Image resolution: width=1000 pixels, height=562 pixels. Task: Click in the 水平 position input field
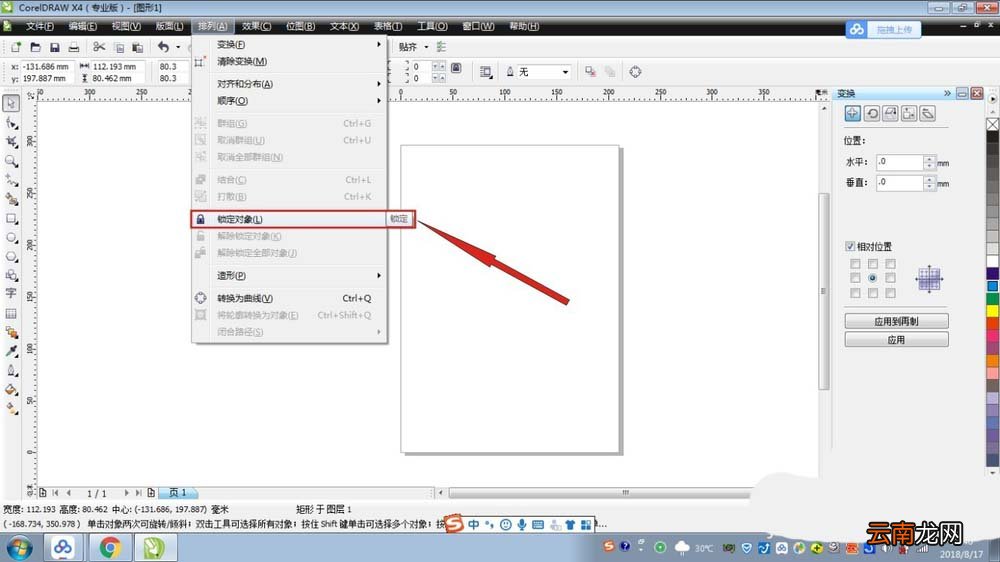(899, 162)
